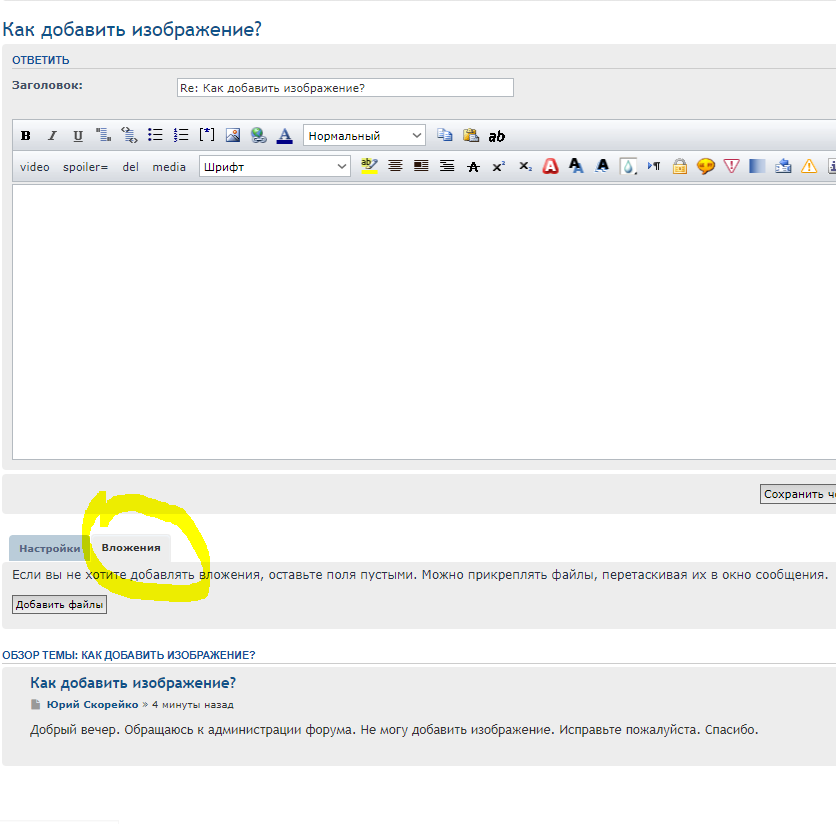
Task: Expand the Шрифт font dropdown
Action: (x=274, y=167)
